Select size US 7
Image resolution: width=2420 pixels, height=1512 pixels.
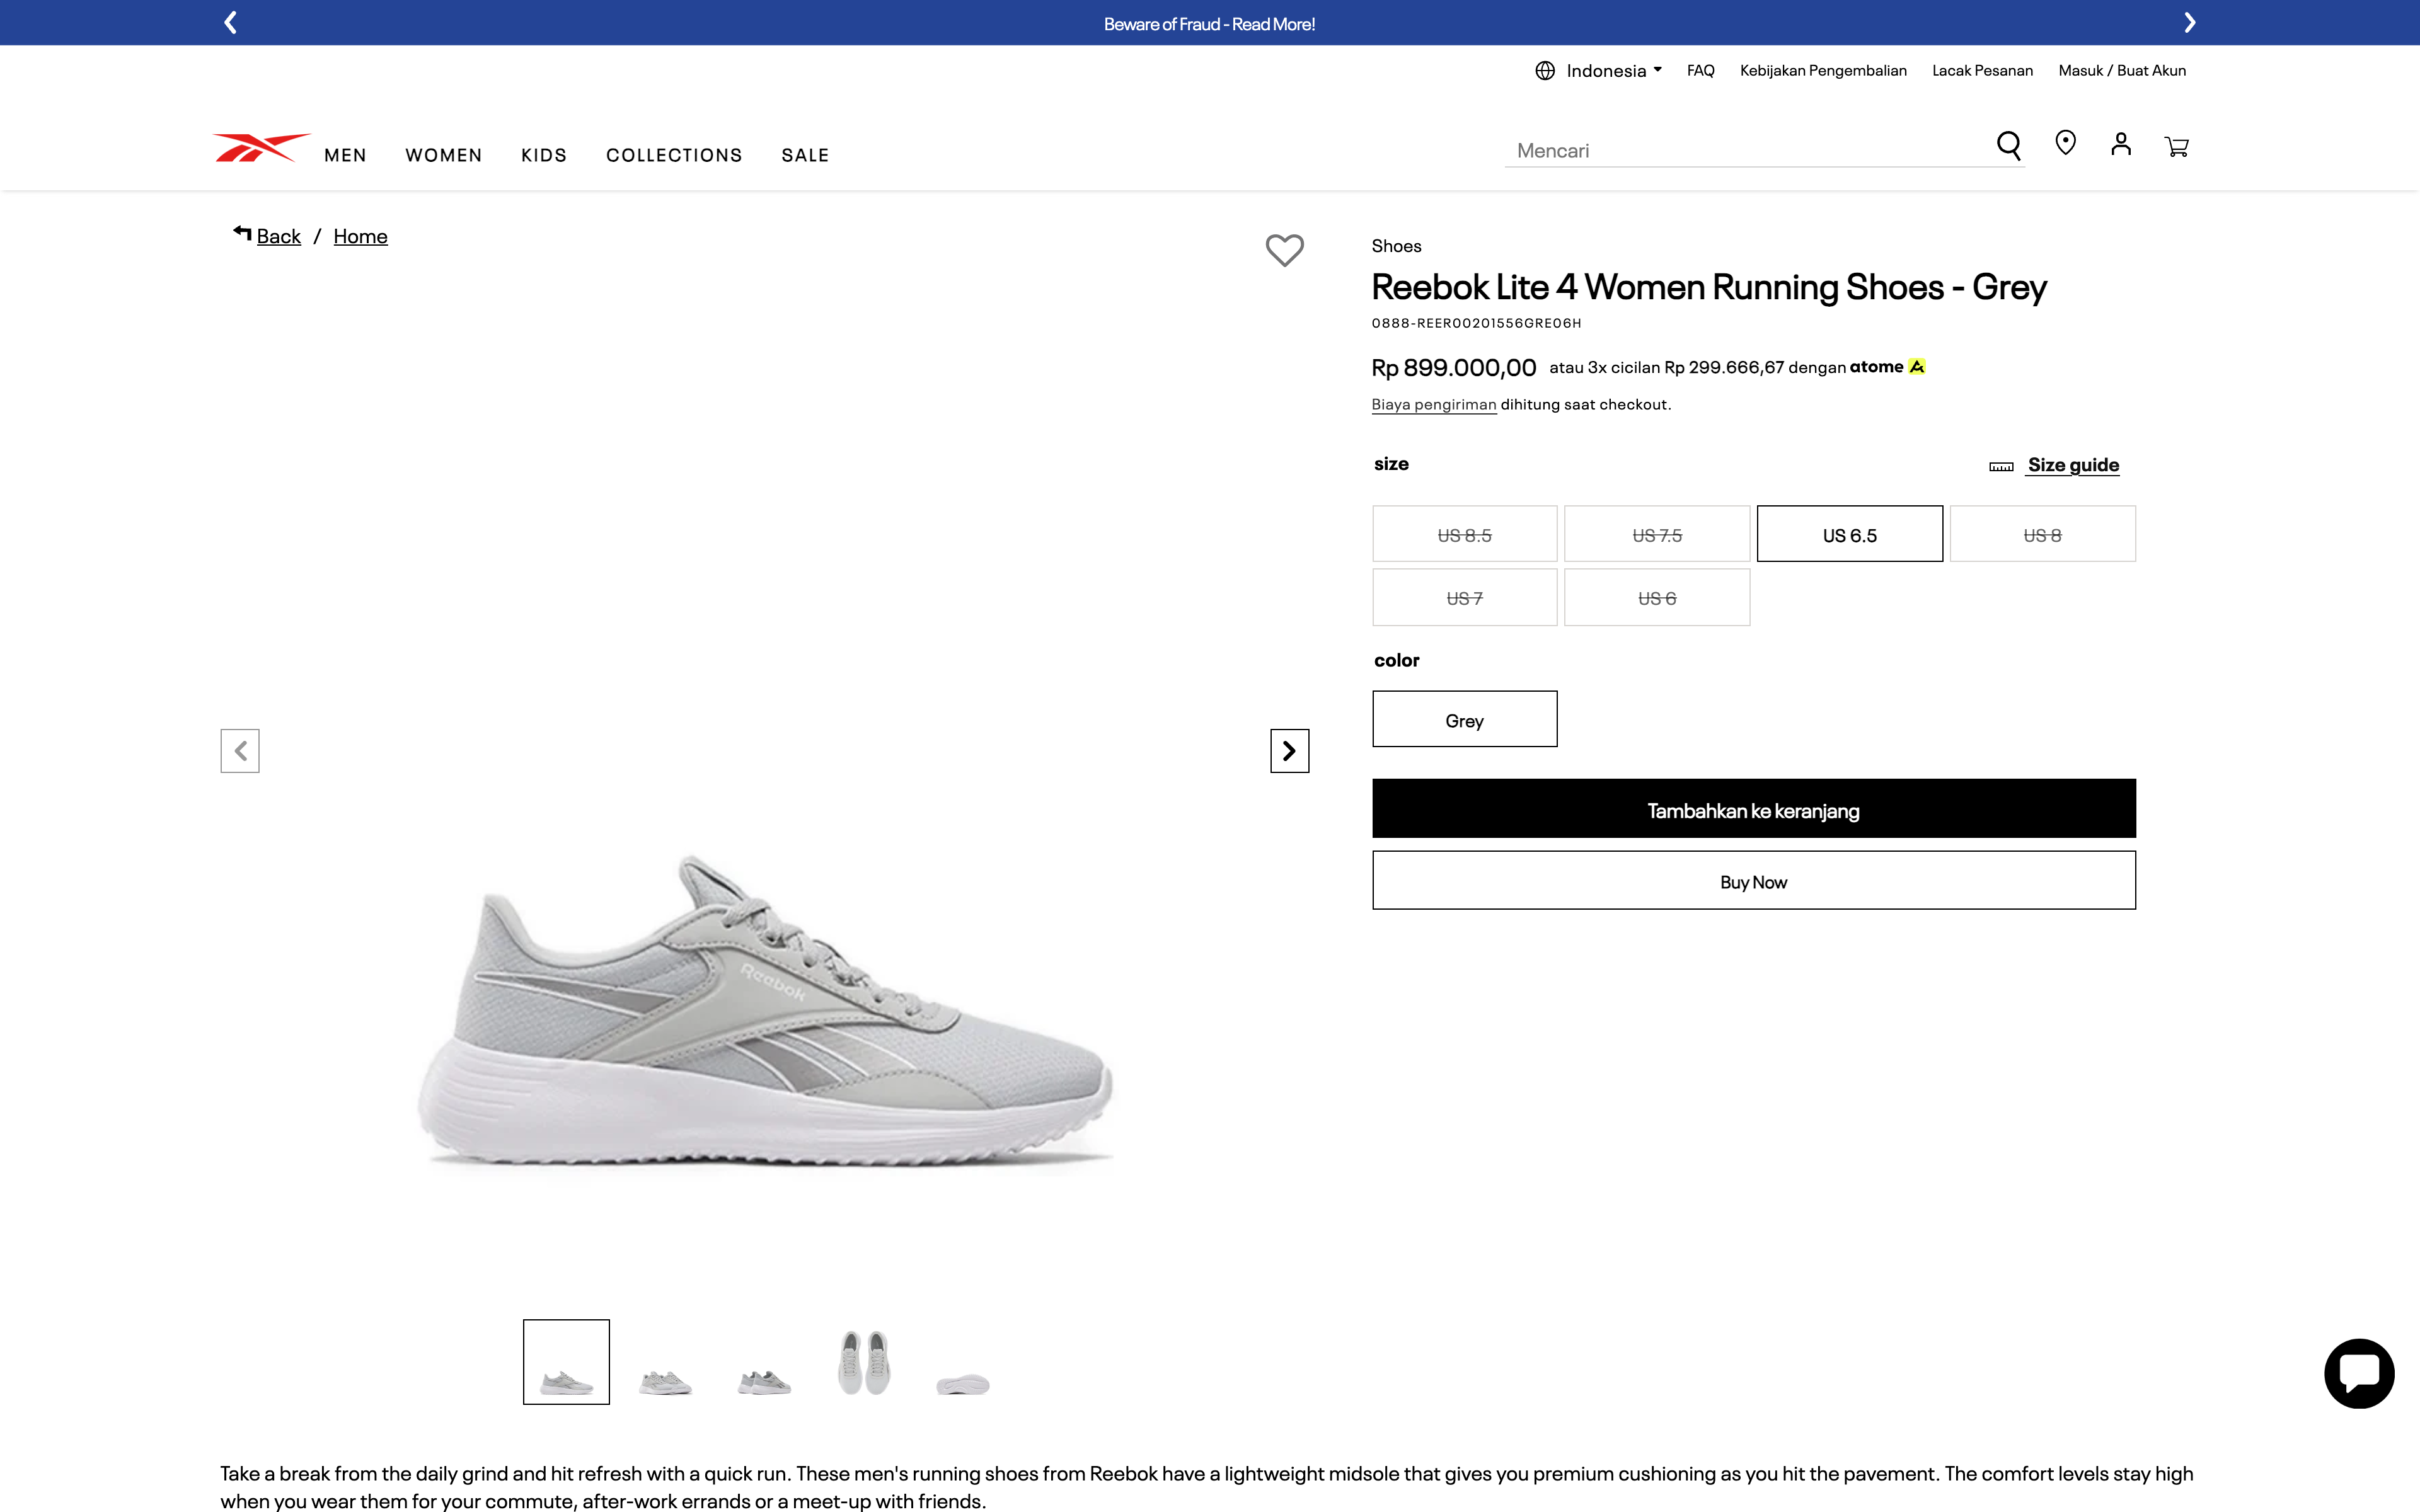(1464, 597)
